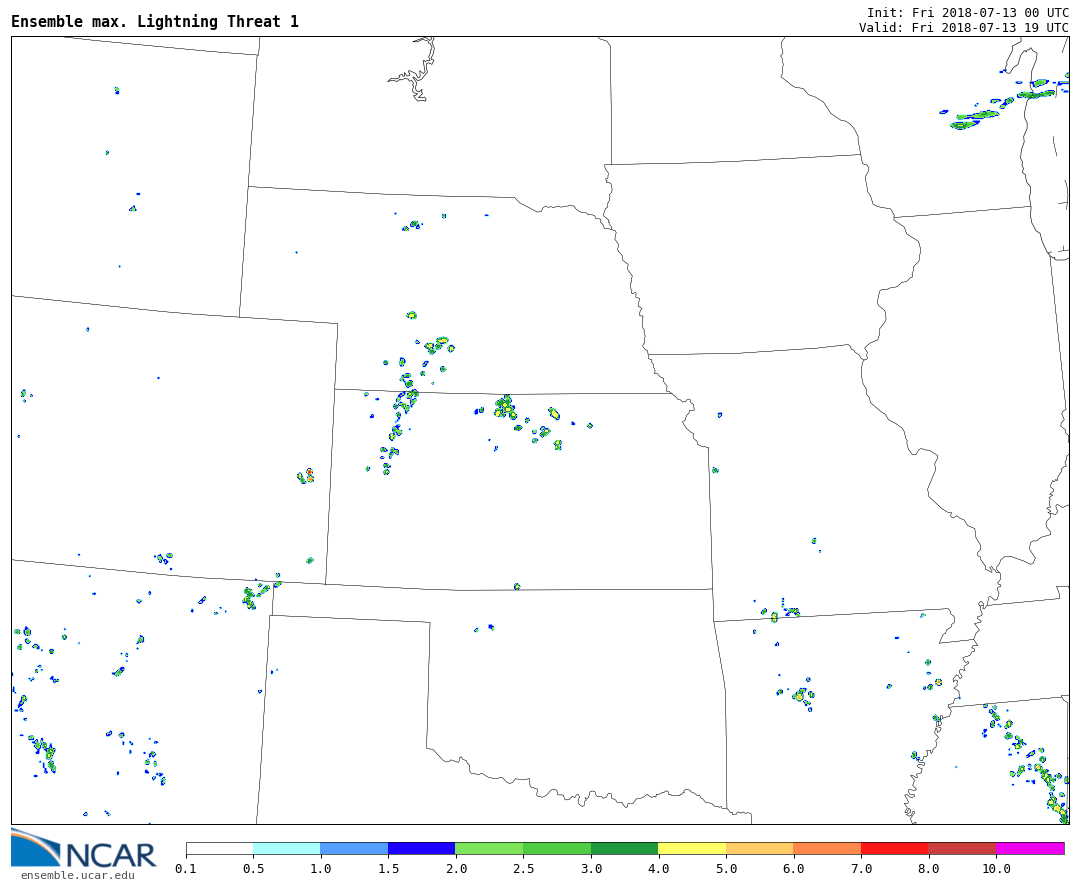Click the colorbar tick label 3.0
Viewport: 1080px width, 887px height.
(x=590, y=869)
